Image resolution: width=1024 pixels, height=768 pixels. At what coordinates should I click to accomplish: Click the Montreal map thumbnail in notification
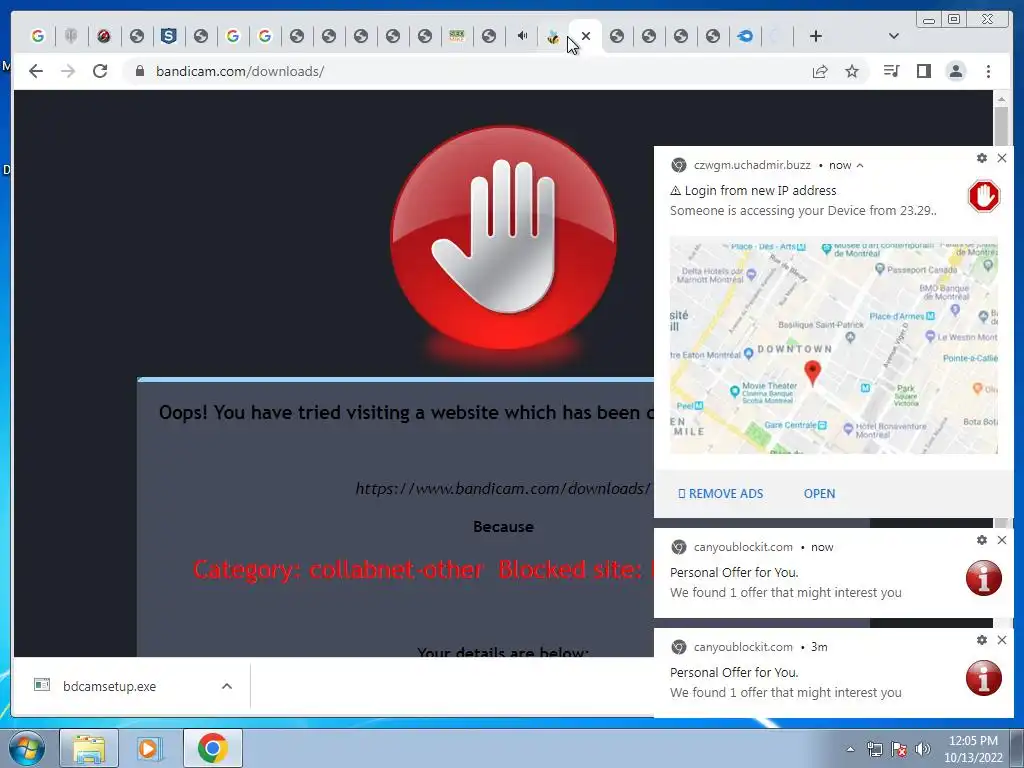tap(833, 345)
